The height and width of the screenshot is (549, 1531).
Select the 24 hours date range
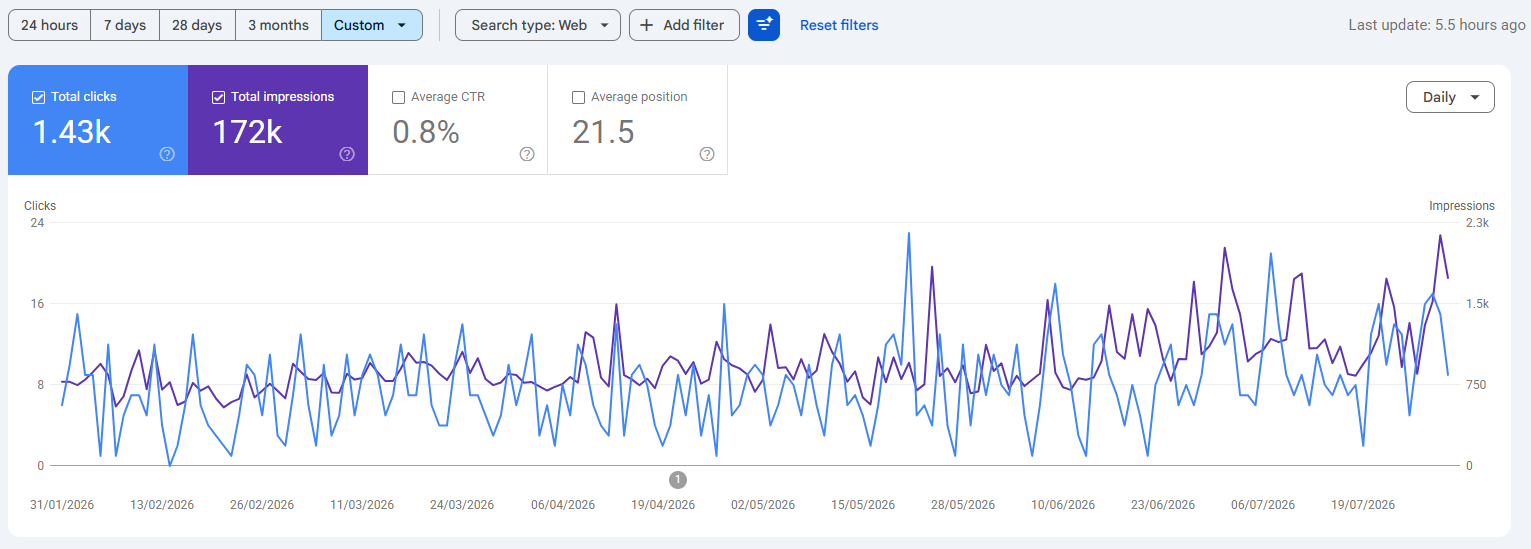(49, 25)
